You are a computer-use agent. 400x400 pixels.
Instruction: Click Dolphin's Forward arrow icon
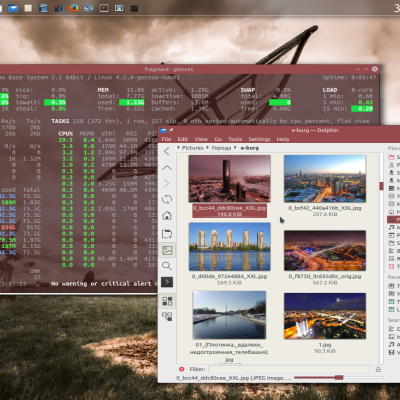click(167, 183)
